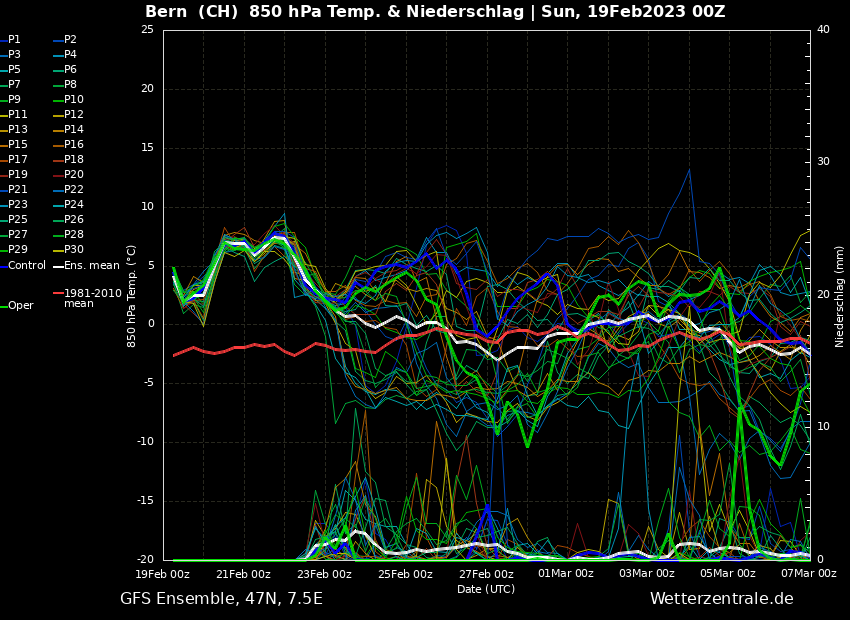Click the Date (UTC) axis title
This screenshot has height=620, width=850.
click(486, 589)
